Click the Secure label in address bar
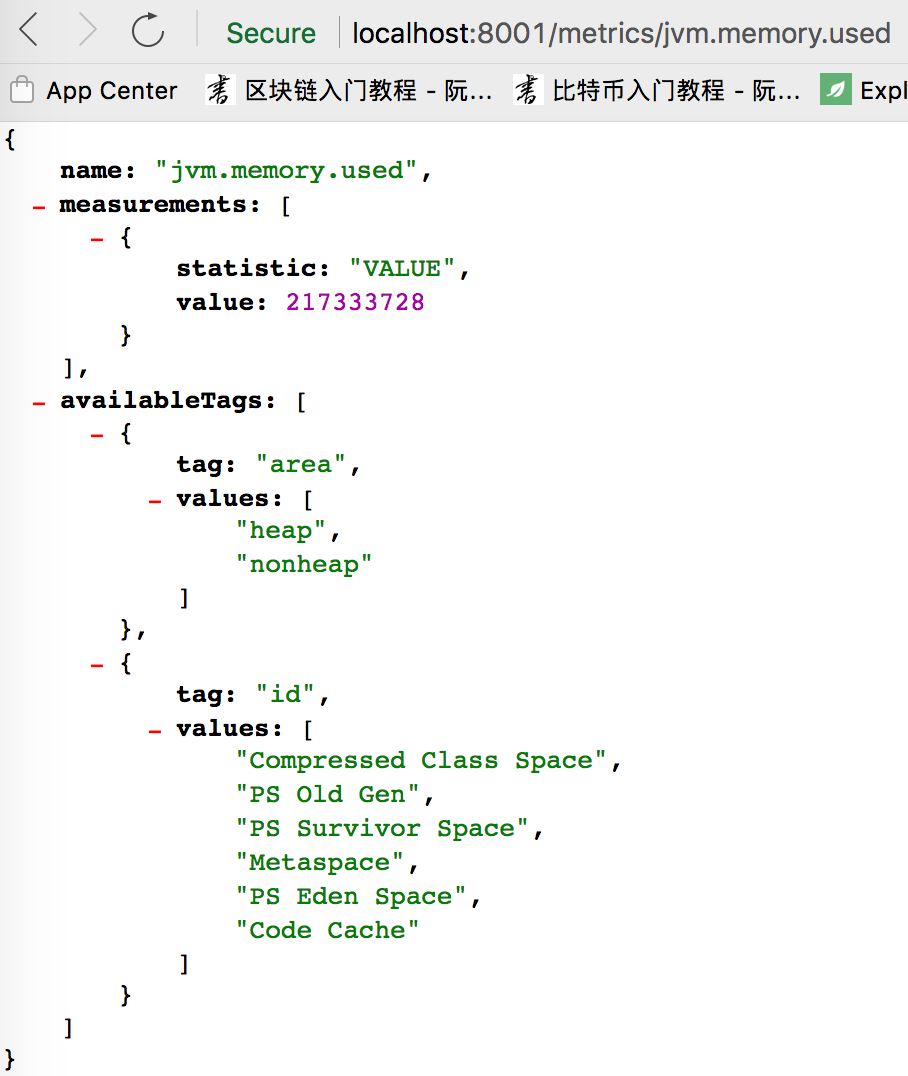 click(x=270, y=33)
